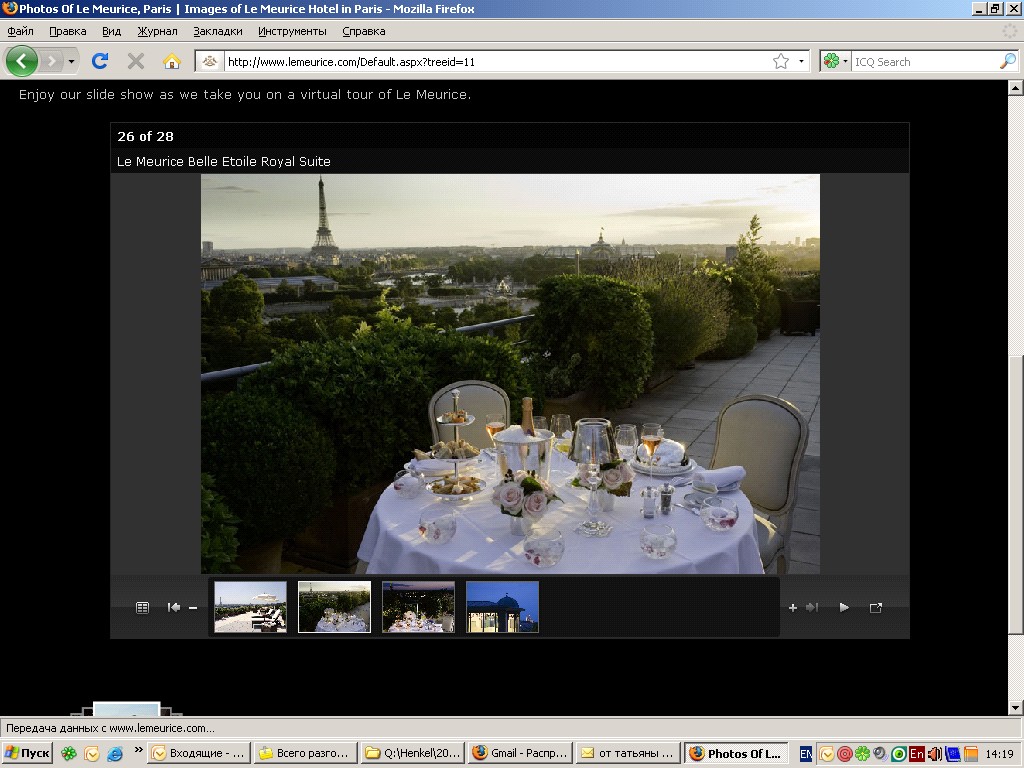Click the ICQ search magnifier icon

point(1007,61)
